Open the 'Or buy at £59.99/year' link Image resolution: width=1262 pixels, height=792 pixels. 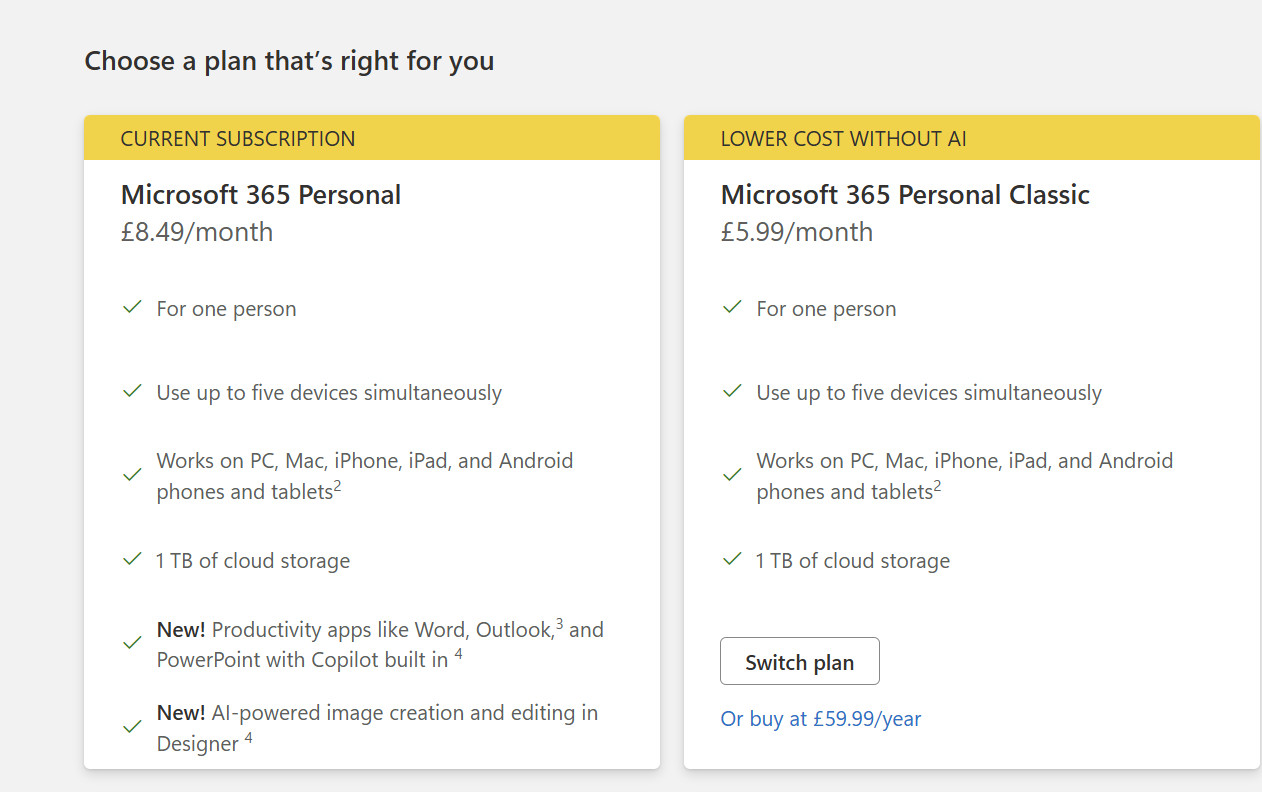tap(820, 718)
